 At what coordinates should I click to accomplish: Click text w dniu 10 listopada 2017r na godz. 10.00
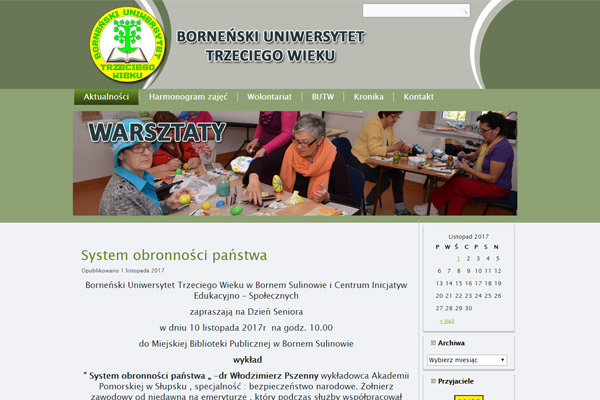[246, 328]
